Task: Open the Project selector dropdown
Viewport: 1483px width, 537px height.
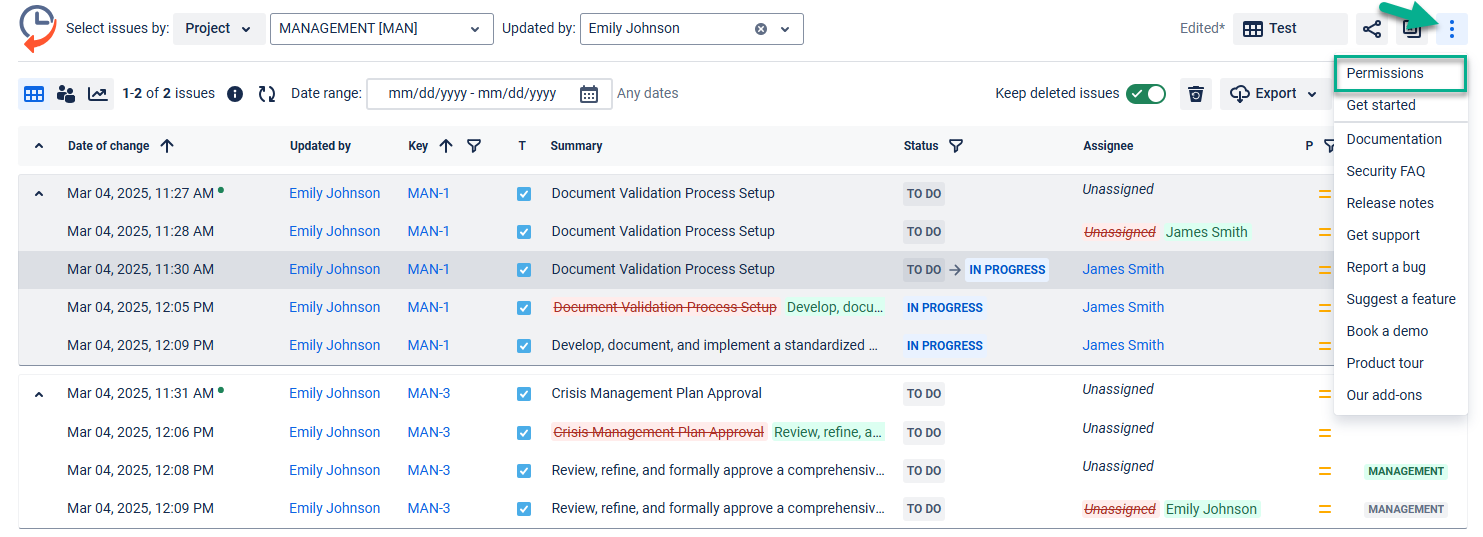Action: tap(219, 29)
